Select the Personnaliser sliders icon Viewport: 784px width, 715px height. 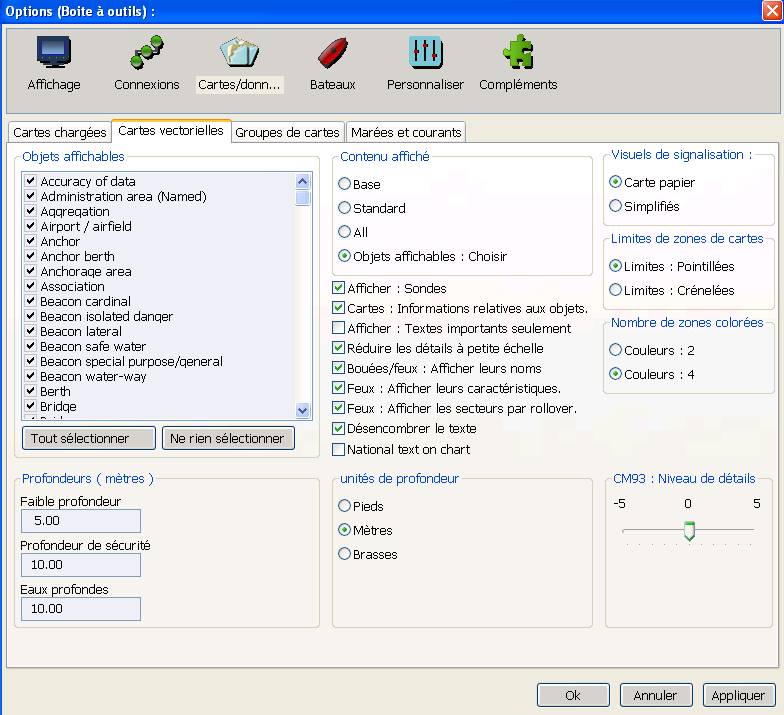click(425, 54)
